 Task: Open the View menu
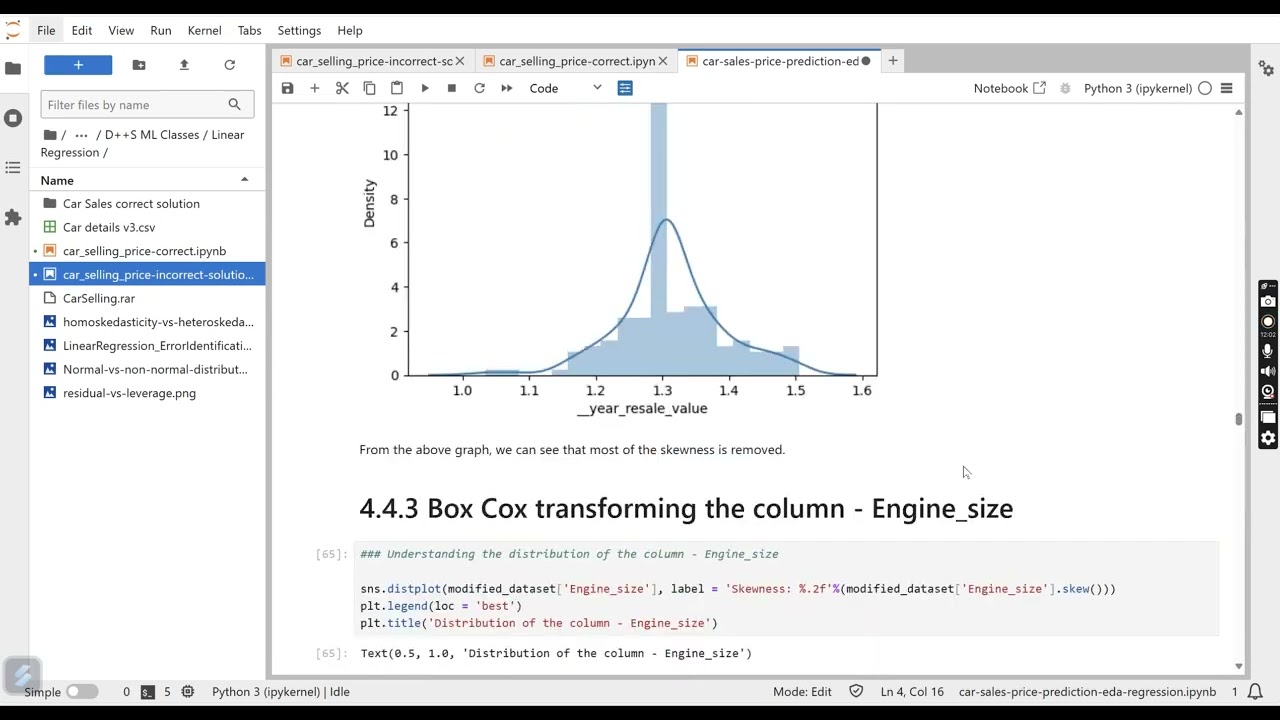coord(121,30)
